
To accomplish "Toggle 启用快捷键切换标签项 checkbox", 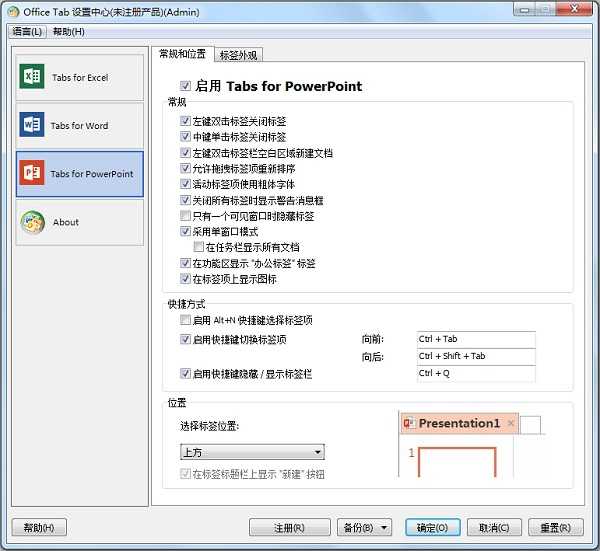I will [x=185, y=339].
